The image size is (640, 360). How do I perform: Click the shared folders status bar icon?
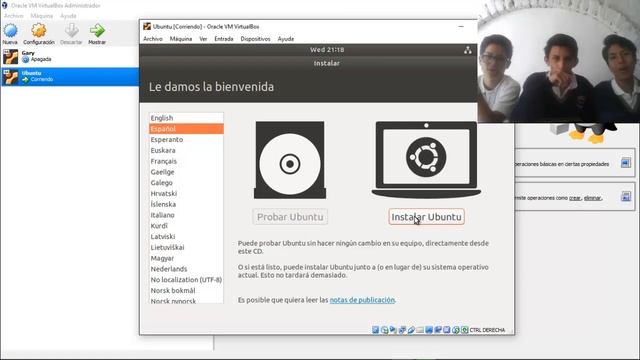pos(420,330)
